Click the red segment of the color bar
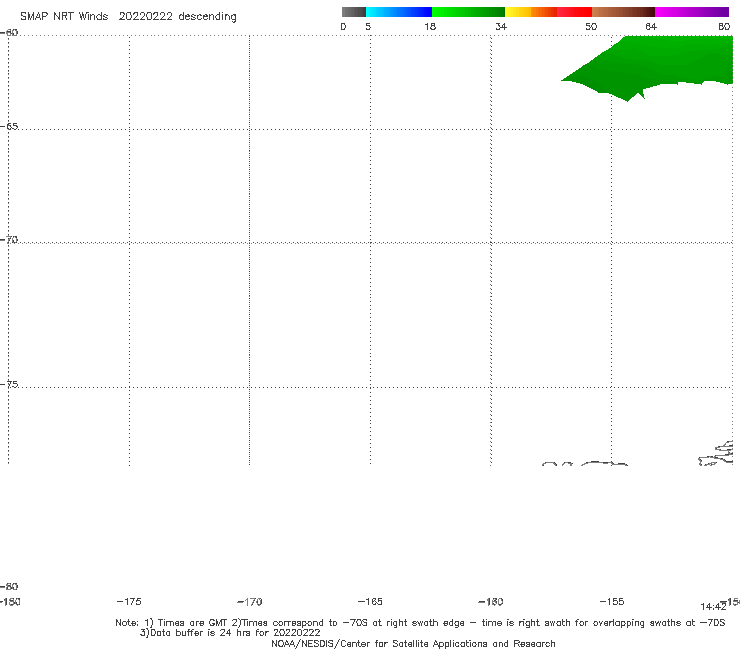740x650 pixels. coord(574,12)
